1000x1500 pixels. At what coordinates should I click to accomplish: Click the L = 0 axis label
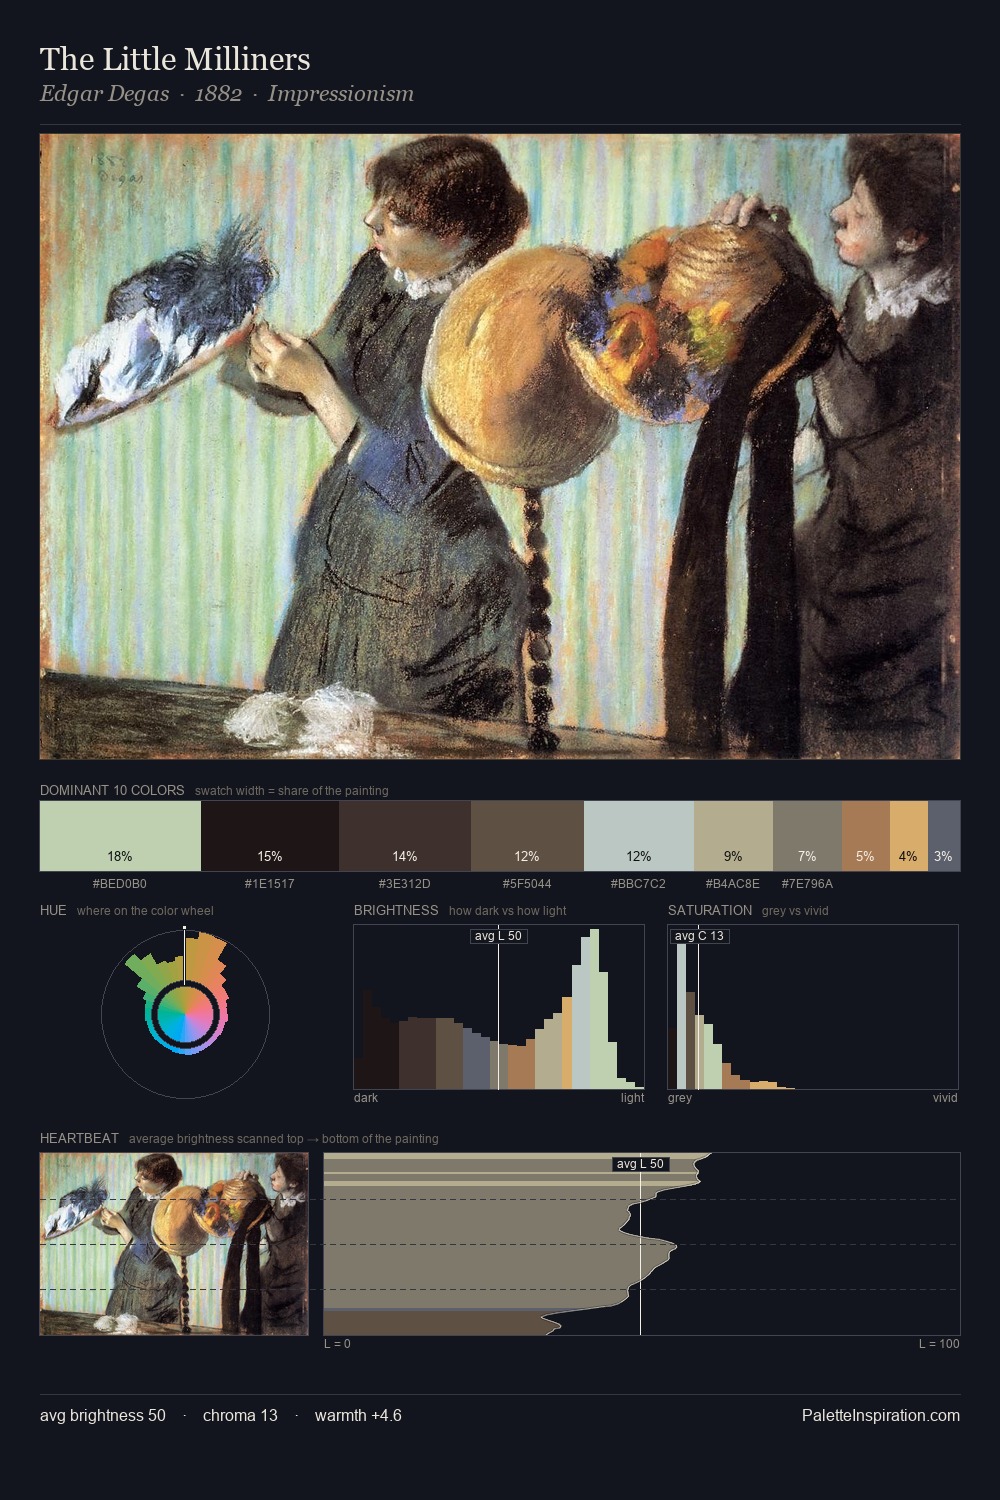337,1344
